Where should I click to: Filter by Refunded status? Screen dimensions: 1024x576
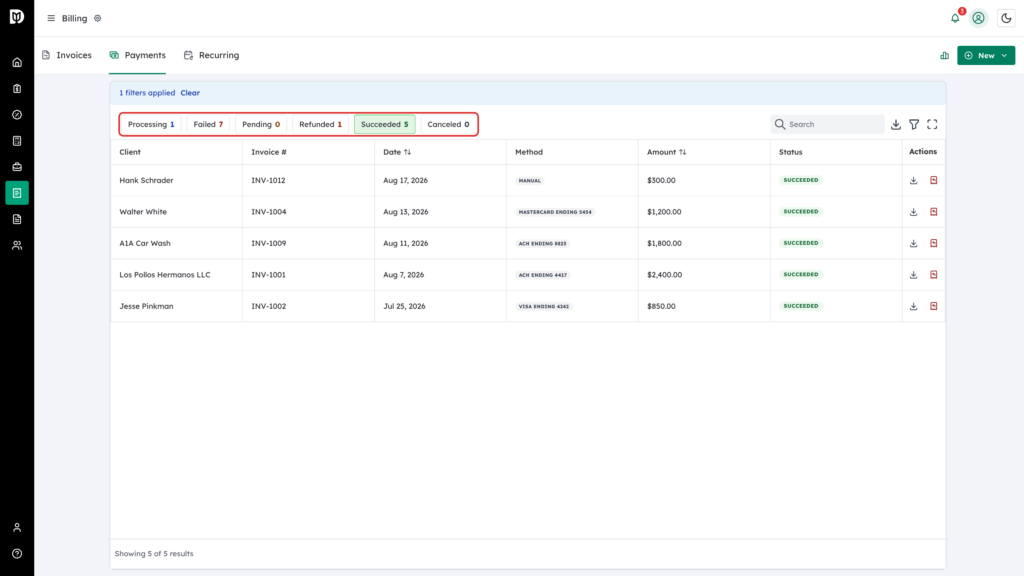(320, 124)
